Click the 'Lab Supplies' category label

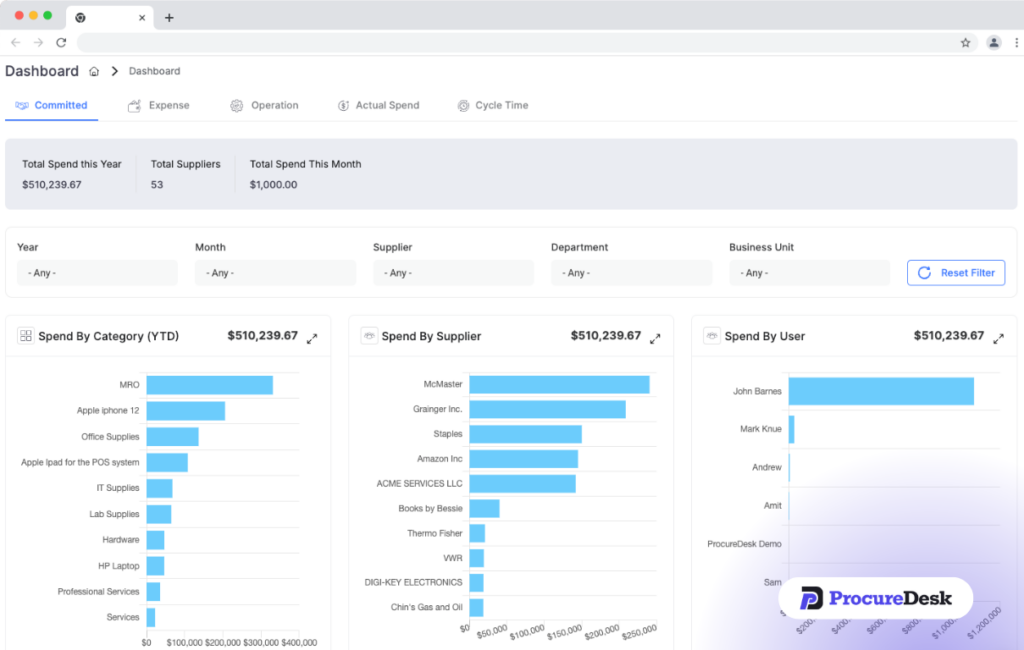114,514
